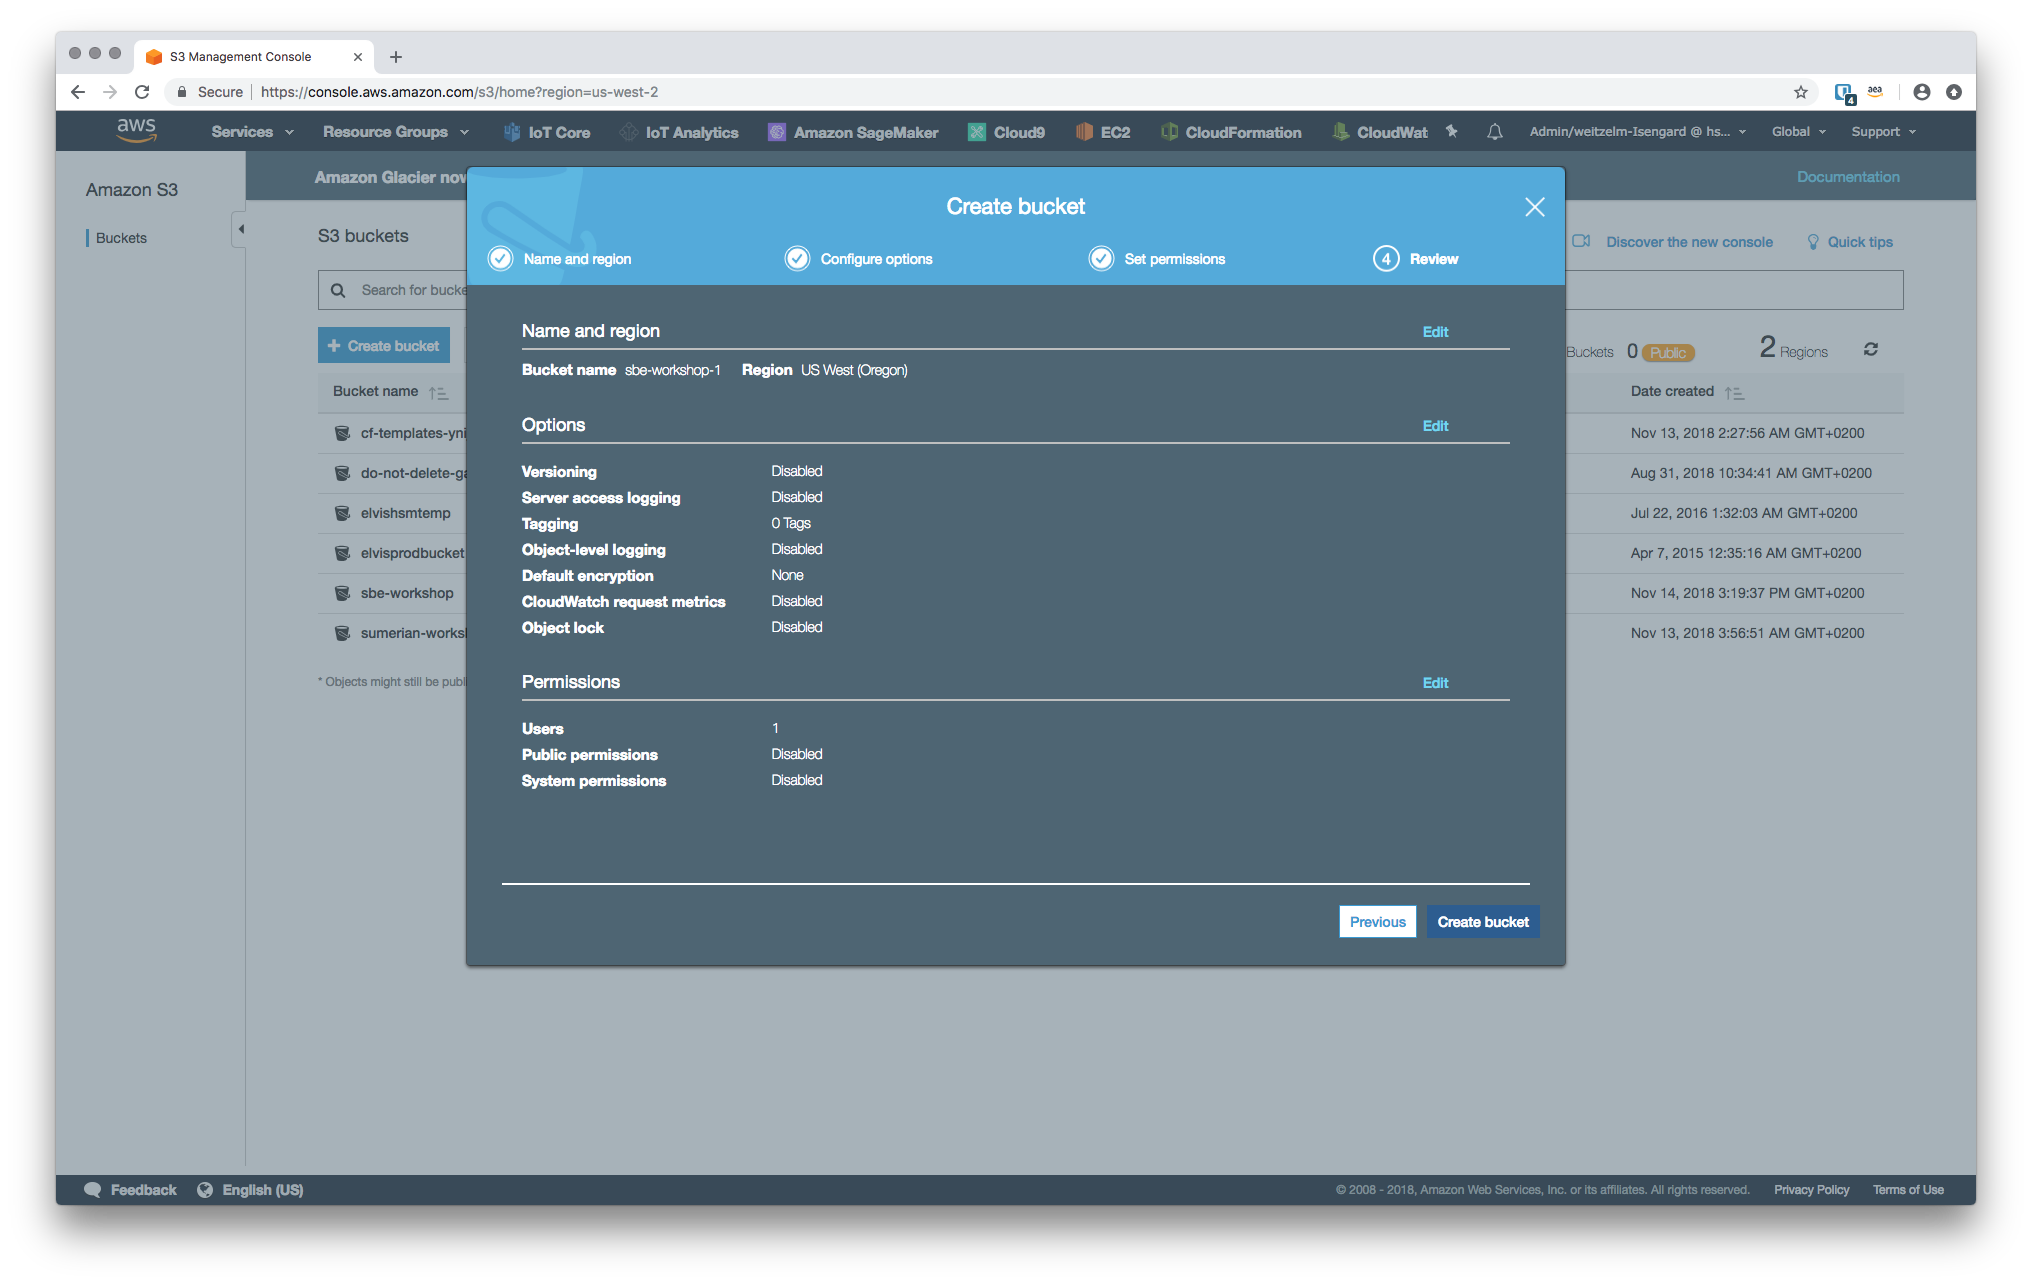Image resolution: width=2032 pixels, height=1285 pixels.
Task: Open Quick tips link
Action: tap(1860, 242)
